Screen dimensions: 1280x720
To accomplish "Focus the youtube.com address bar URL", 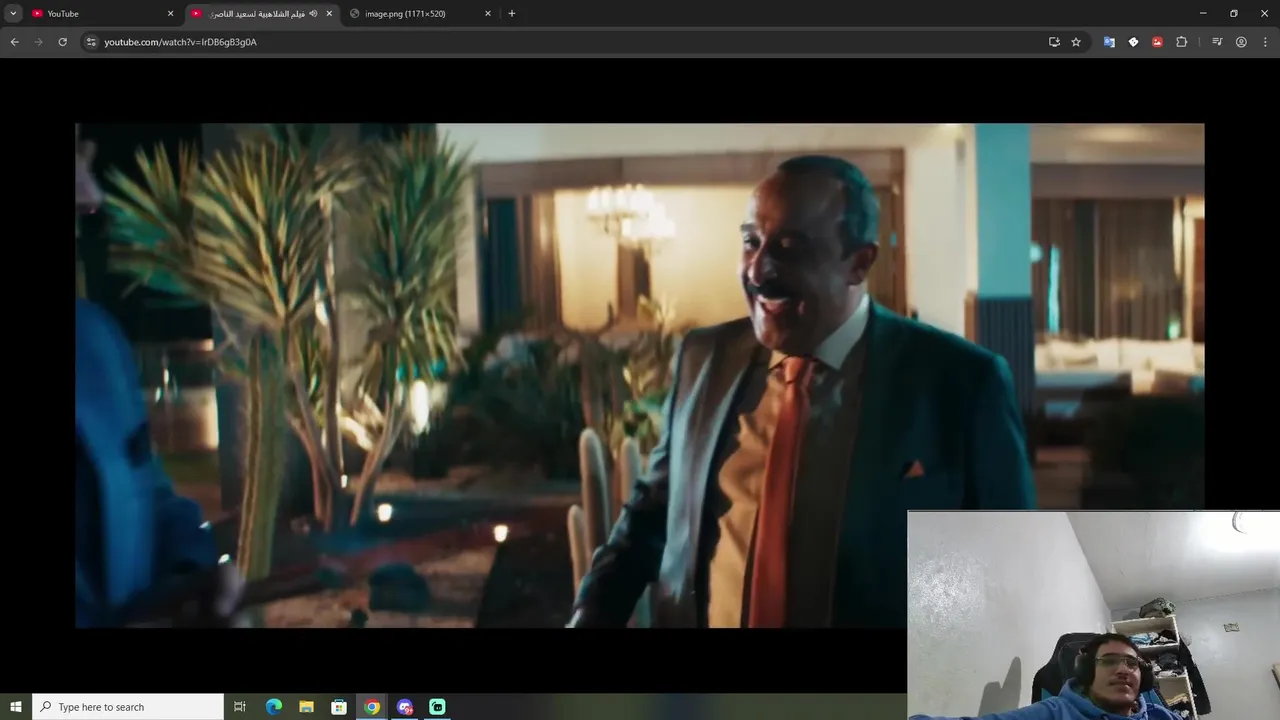I will 180,42.
